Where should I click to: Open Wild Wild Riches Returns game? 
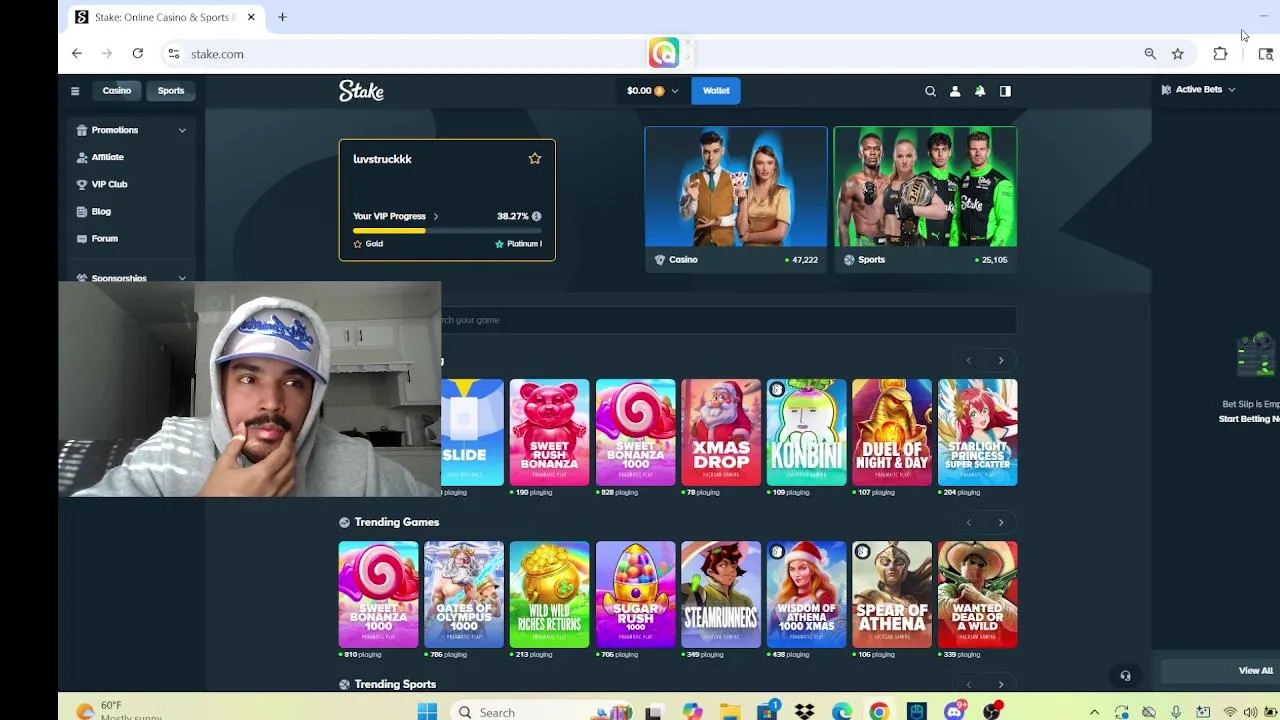coord(549,594)
